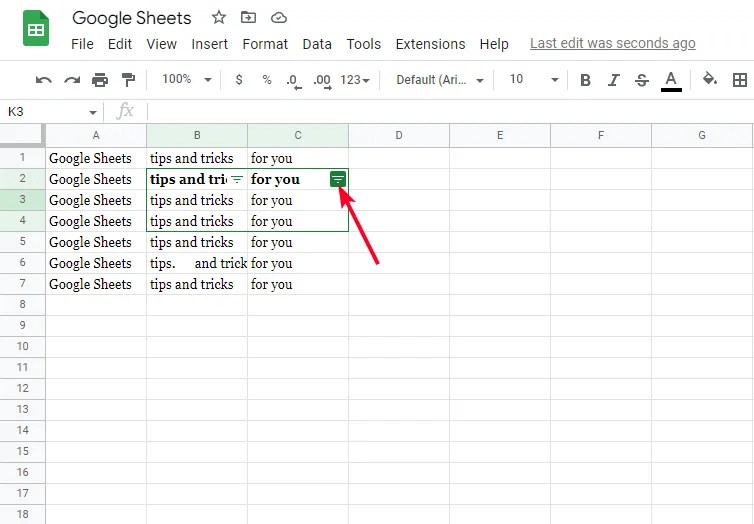Open green filter button in cell C2
This screenshot has width=754, height=524.
(338, 179)
